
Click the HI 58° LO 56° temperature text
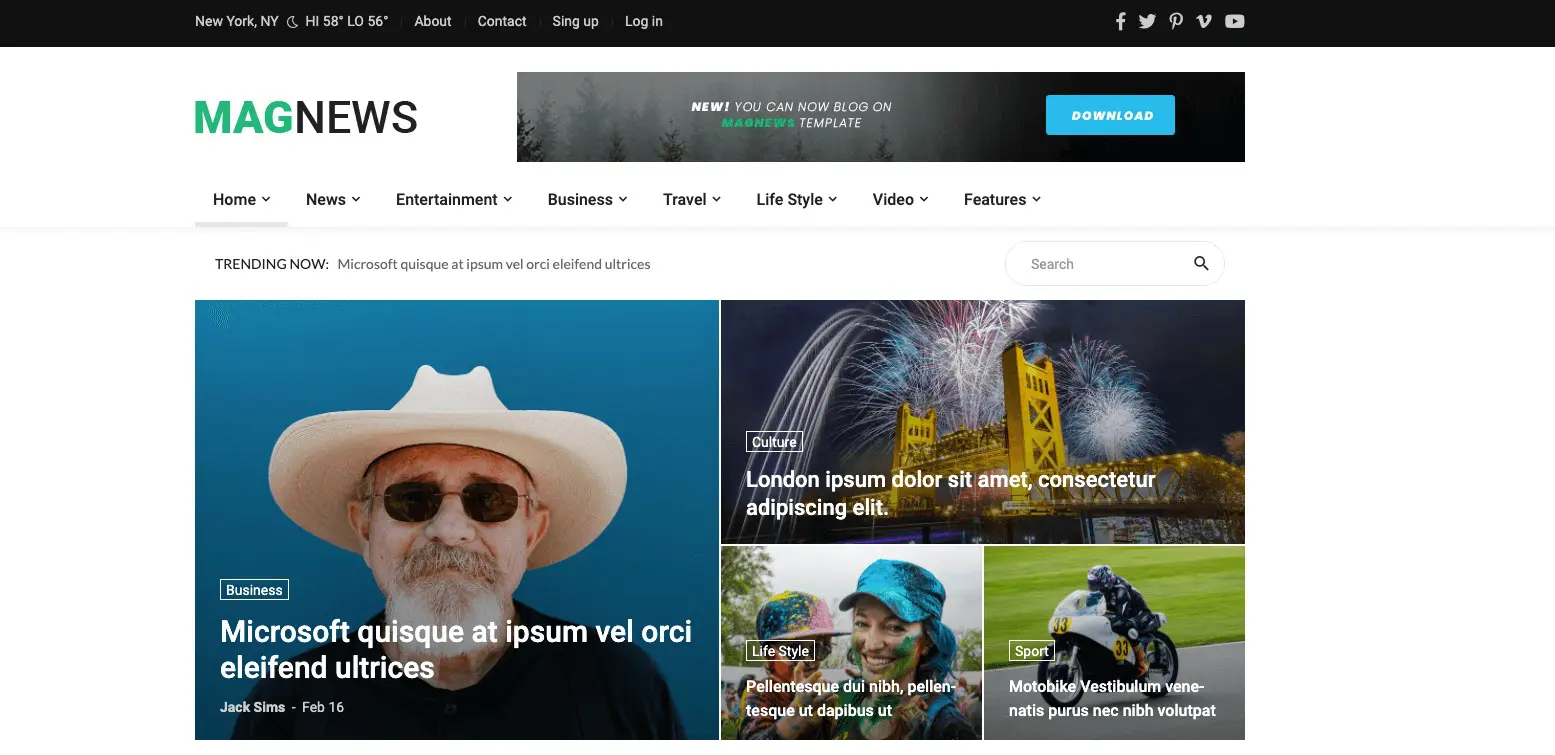347,21
